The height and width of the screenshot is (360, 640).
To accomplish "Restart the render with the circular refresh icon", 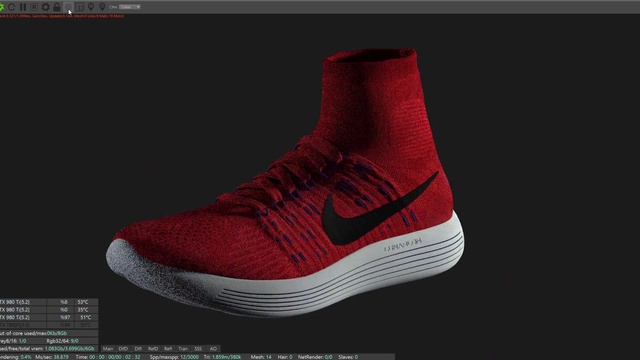I will point(11,7).
